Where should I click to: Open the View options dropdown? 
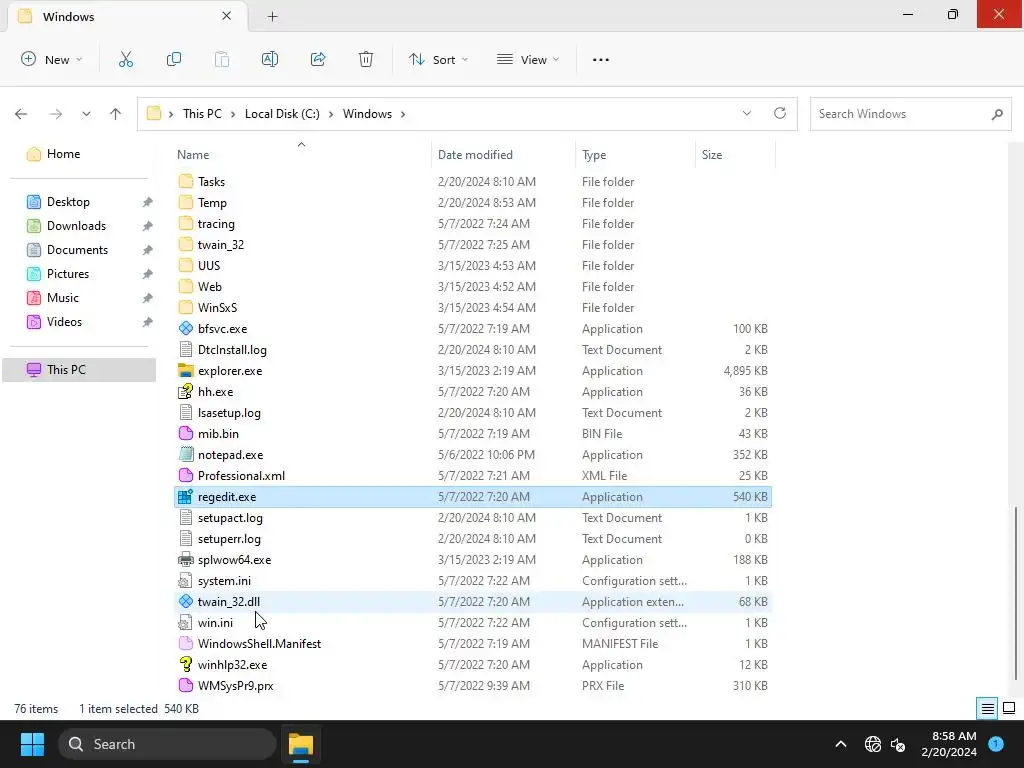(x=528, y=59)
